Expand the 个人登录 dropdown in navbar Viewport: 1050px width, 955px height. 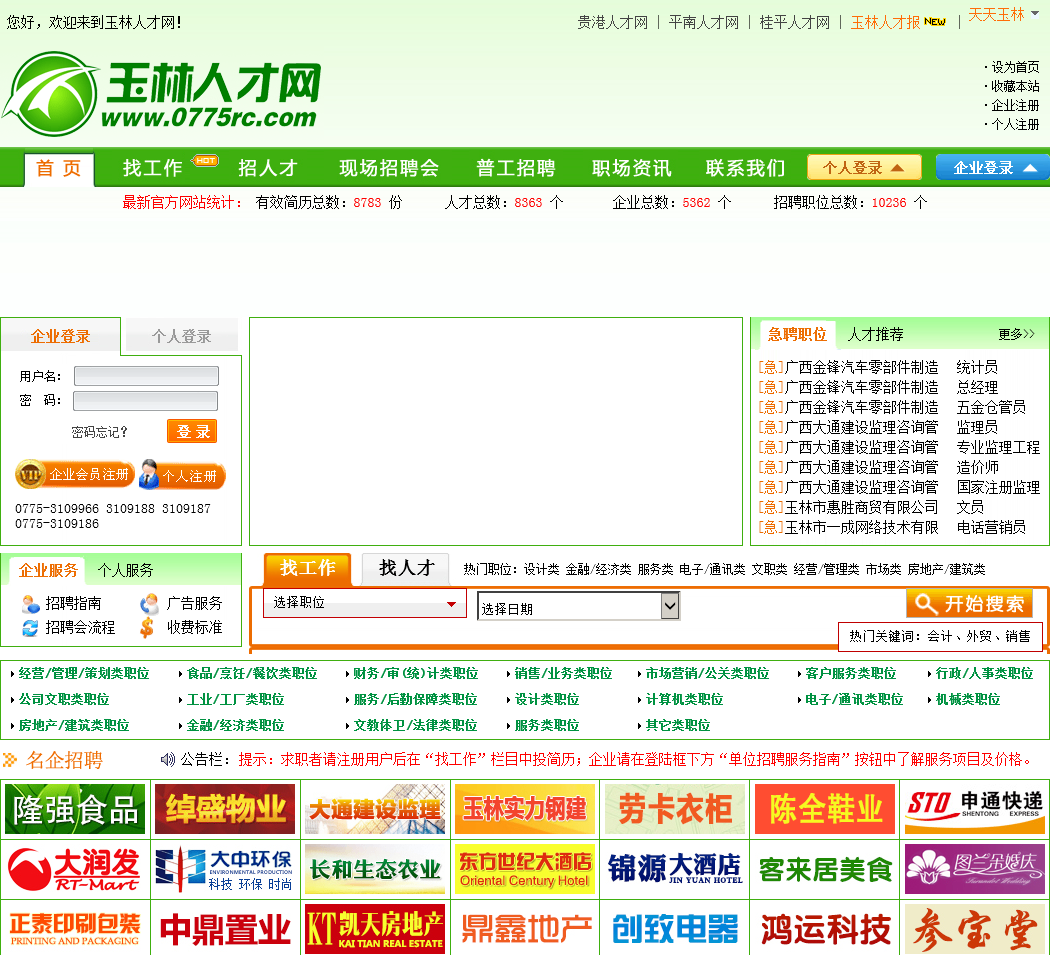[864, 168]
